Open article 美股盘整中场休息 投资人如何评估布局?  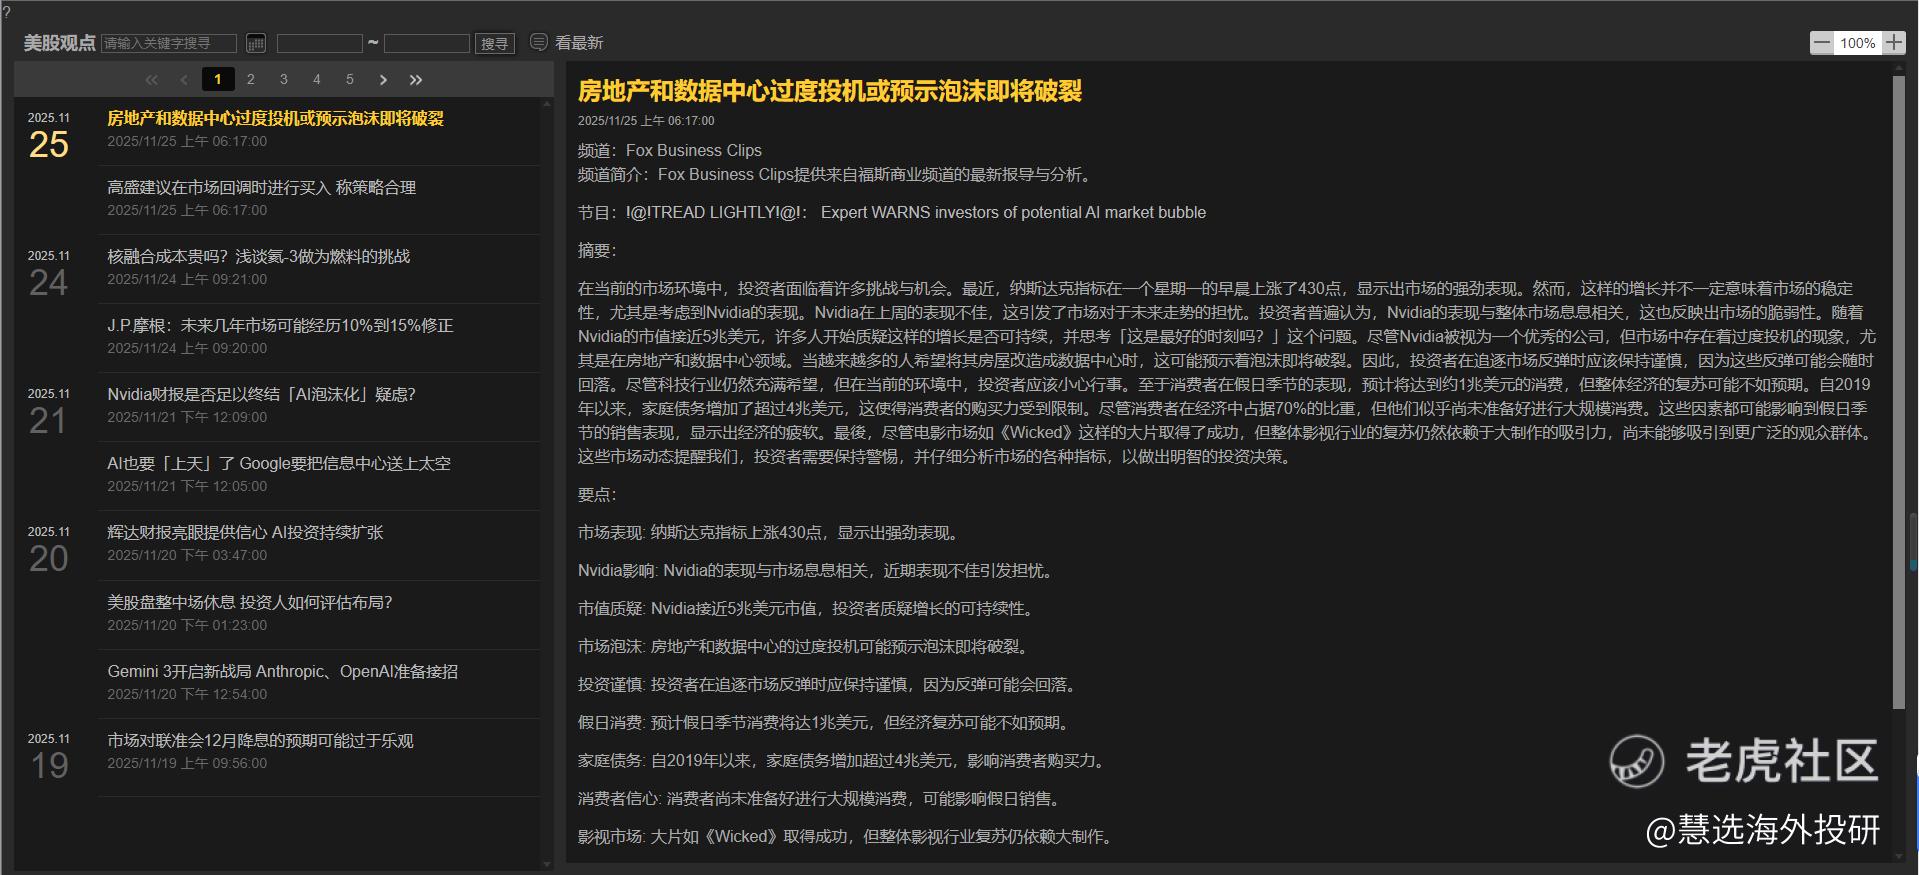[x=250, y=602]
